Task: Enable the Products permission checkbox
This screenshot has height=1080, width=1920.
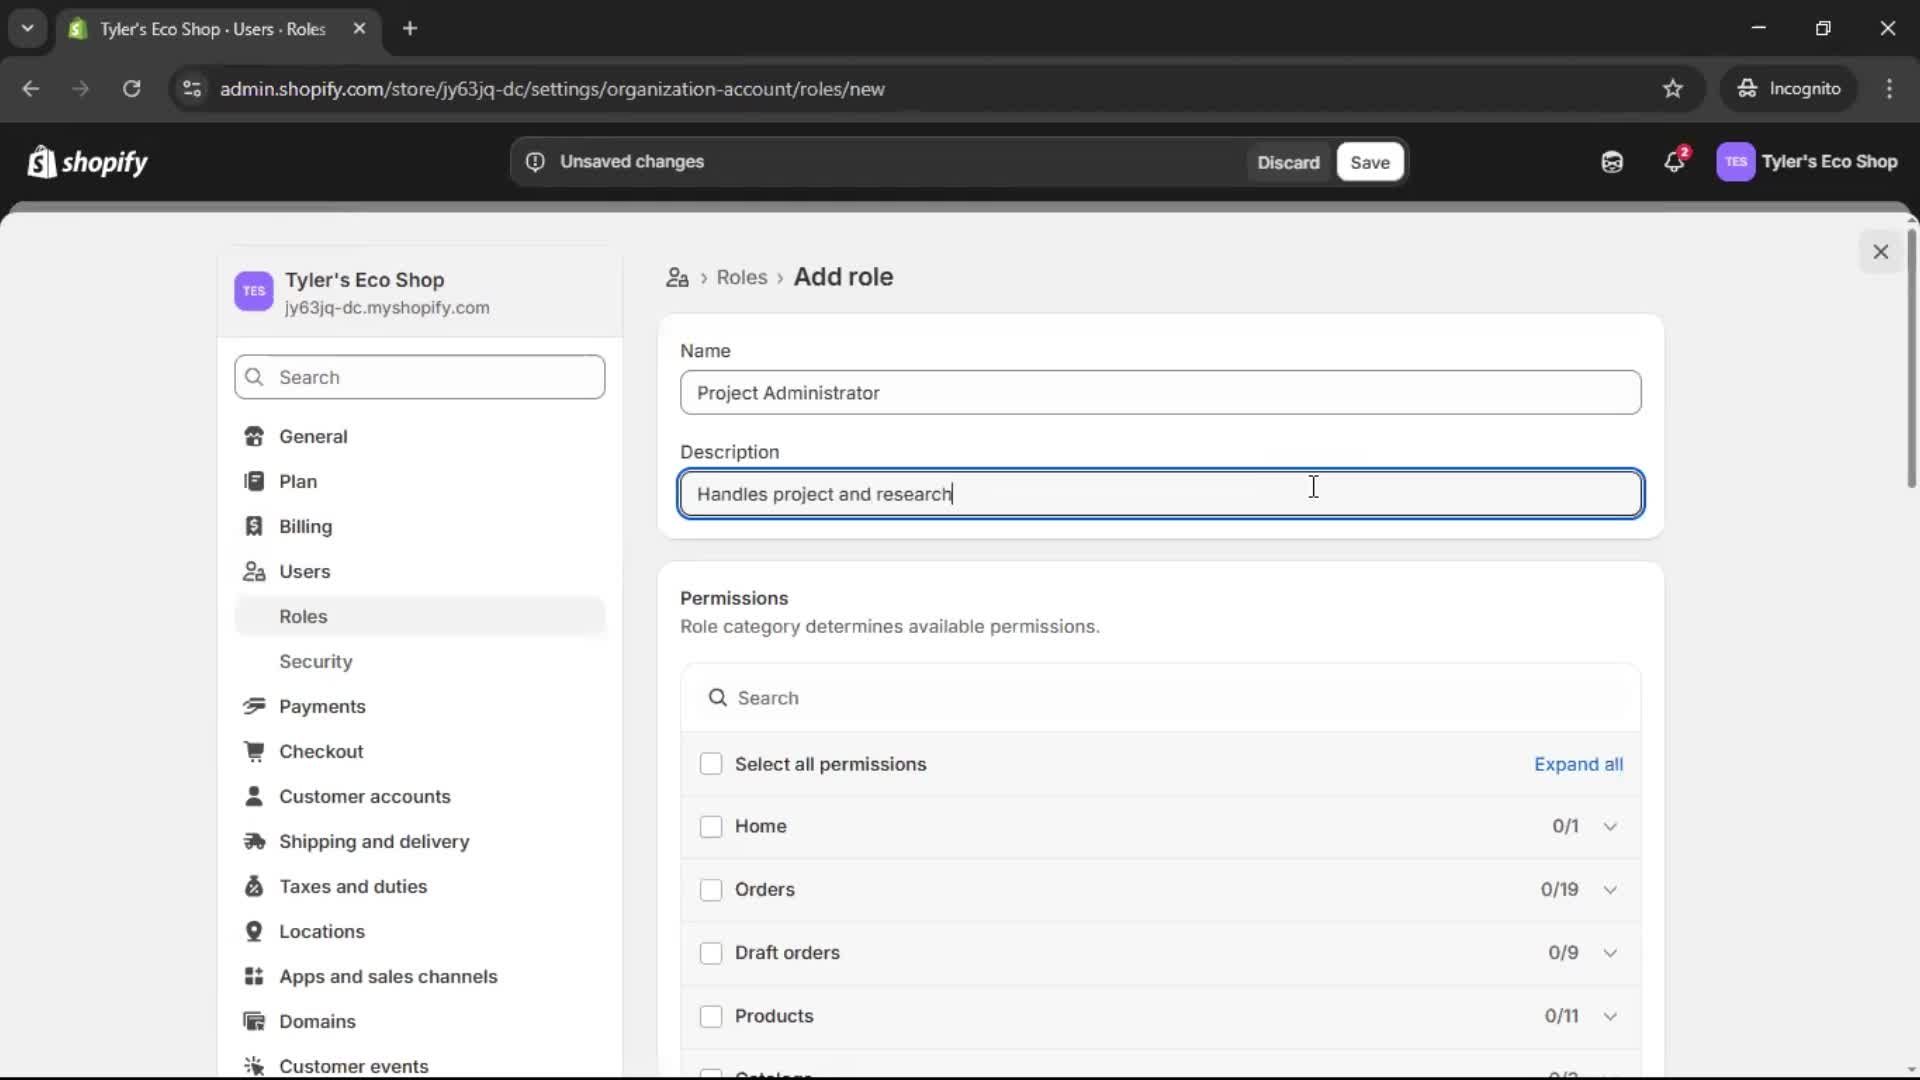Action: (711, 1016)
